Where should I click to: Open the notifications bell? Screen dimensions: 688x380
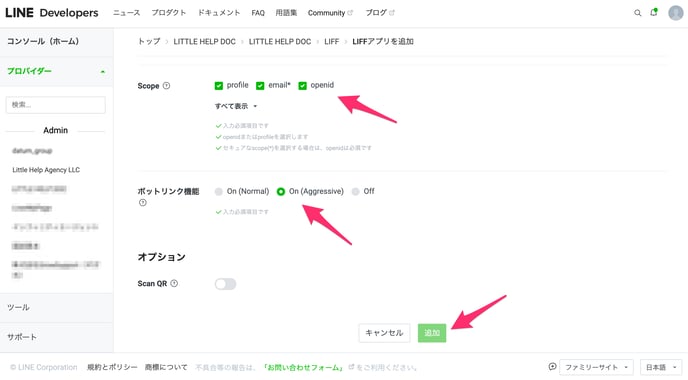tap(654, 12)
